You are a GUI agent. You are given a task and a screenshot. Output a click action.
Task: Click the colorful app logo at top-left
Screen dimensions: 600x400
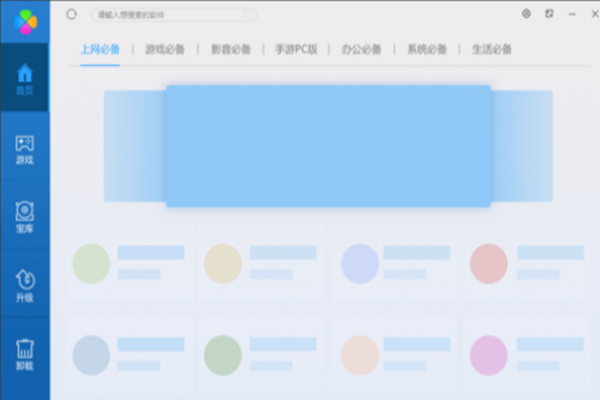[x=24, y=19]
